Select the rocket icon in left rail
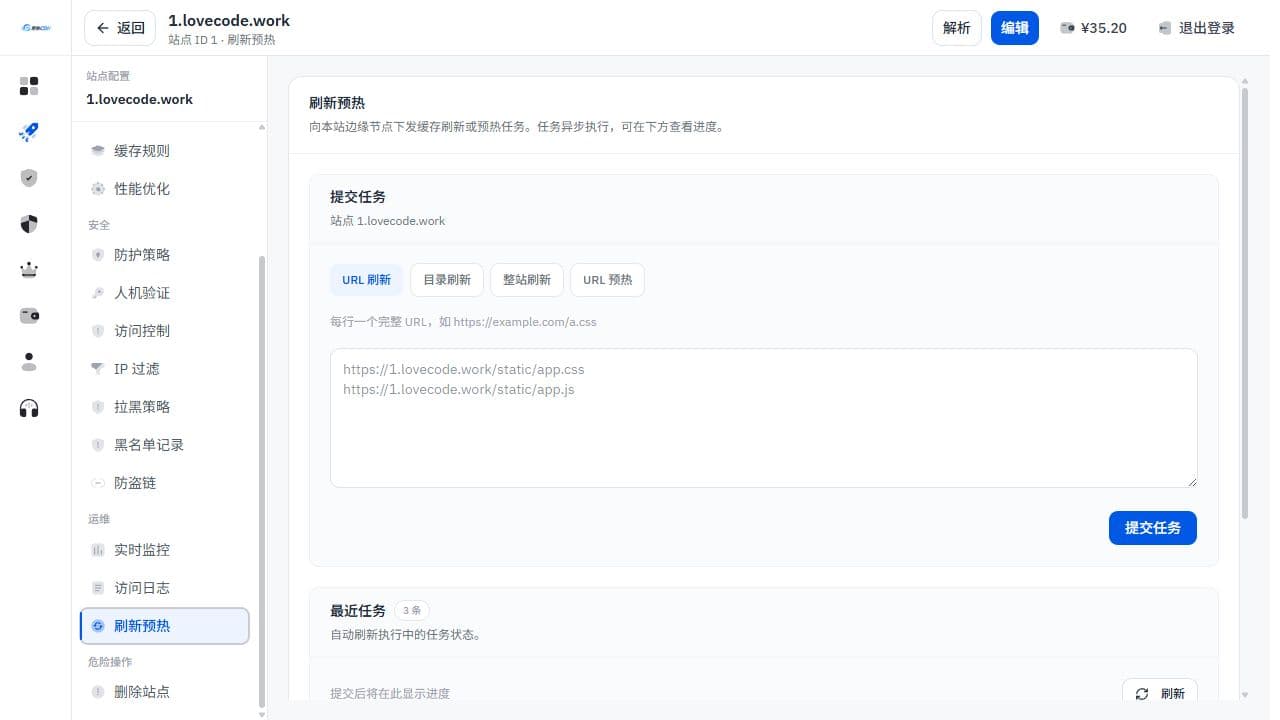 [x=29, y=132]
